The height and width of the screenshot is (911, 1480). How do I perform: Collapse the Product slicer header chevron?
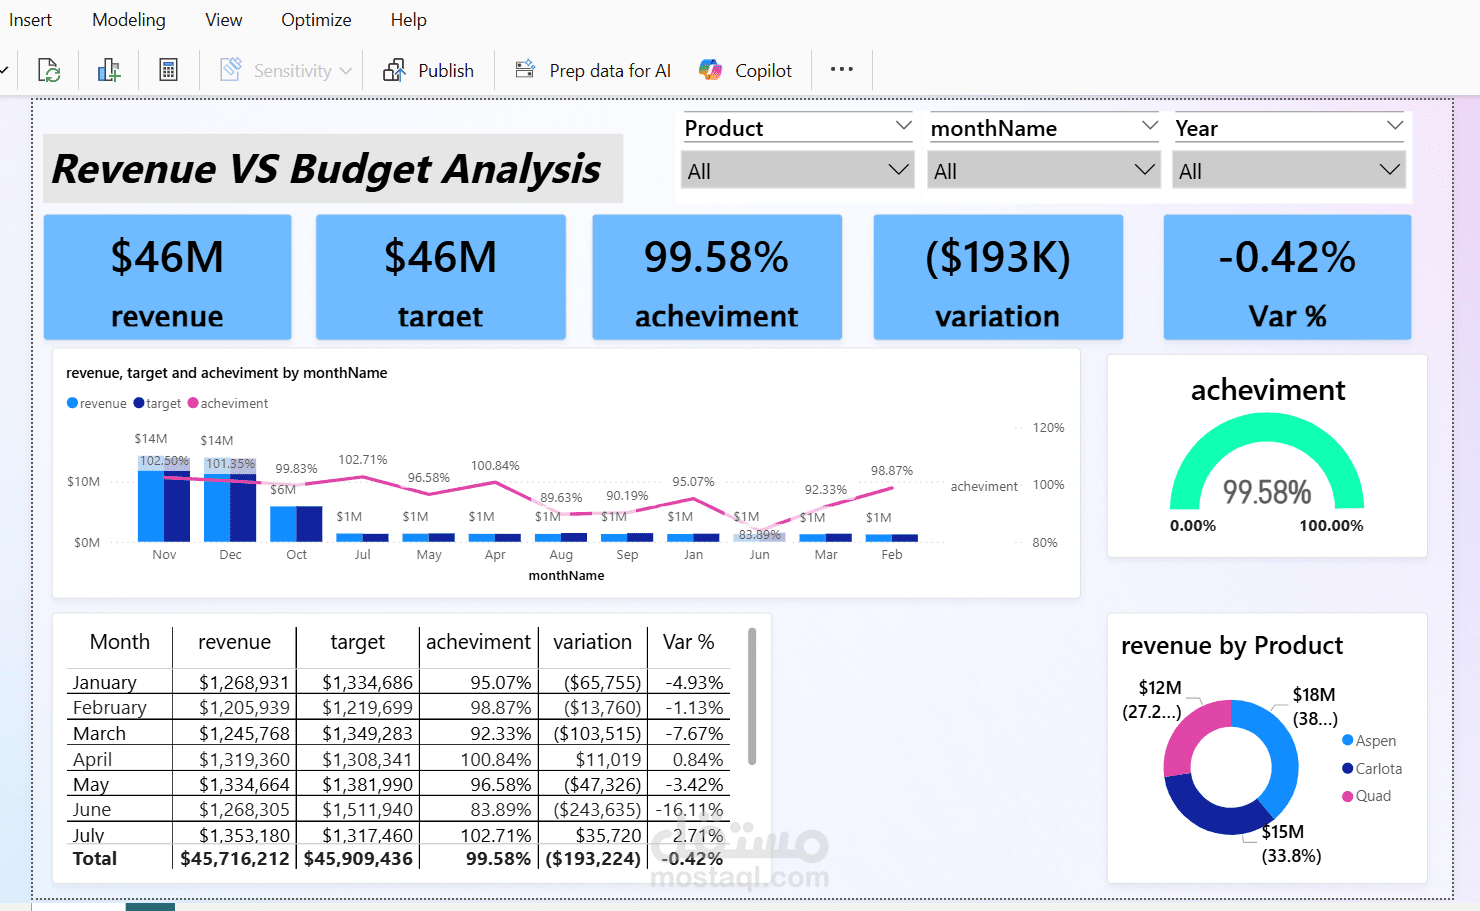coord(903,126)
